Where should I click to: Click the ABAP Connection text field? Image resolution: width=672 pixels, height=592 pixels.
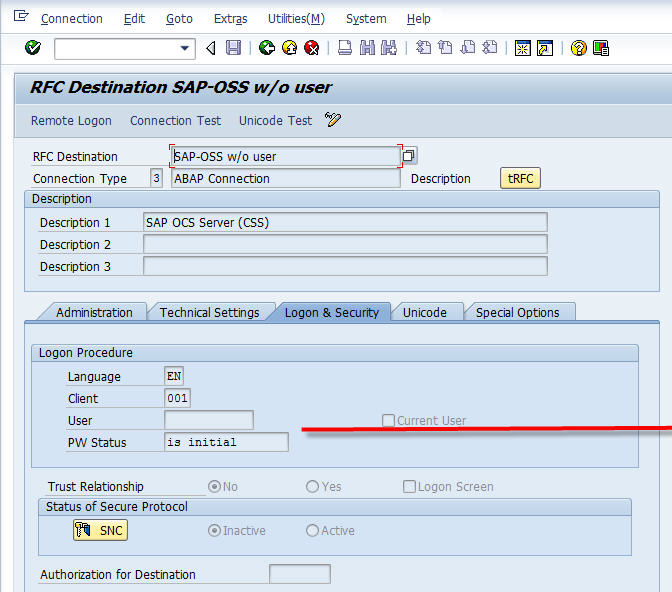[285, 178]
